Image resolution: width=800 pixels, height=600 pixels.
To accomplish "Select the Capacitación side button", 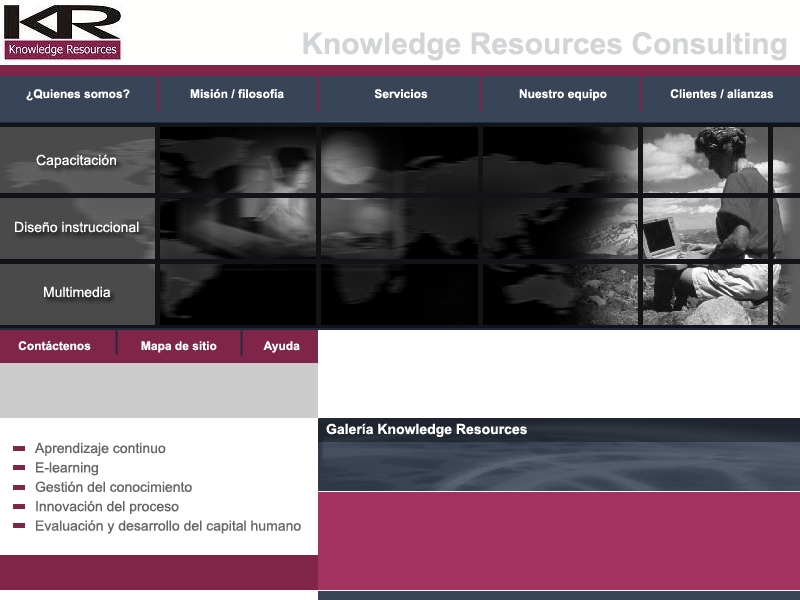I will (77, 160).
